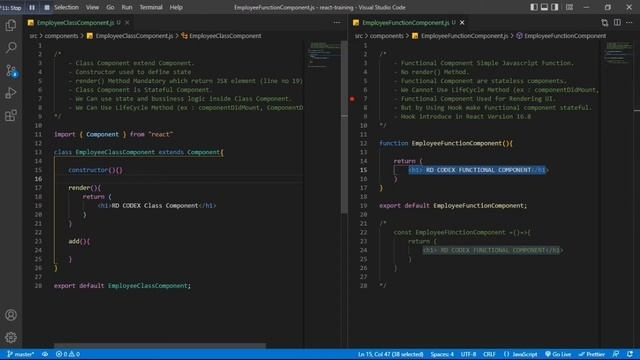Toggle the breakpoint dot at line 7
This screenshot has height=360, width=640.
[x=352, y=99]
